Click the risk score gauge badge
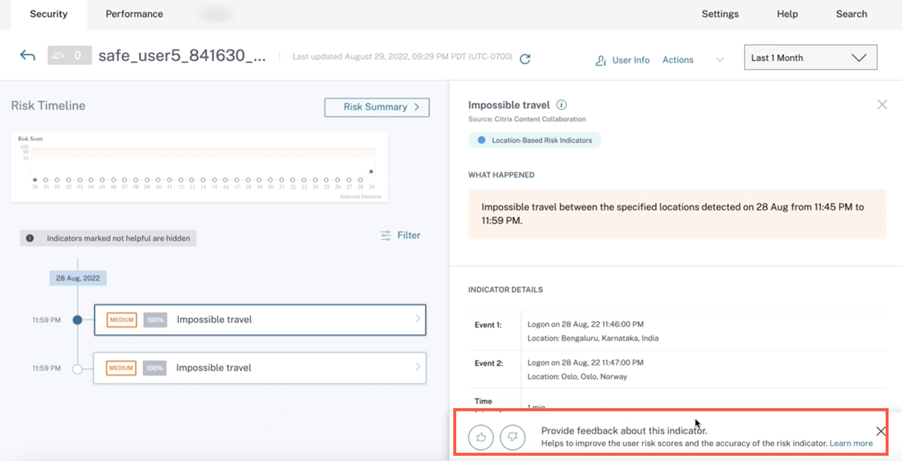This screenshot has height=461, width=902. point(70,56)
